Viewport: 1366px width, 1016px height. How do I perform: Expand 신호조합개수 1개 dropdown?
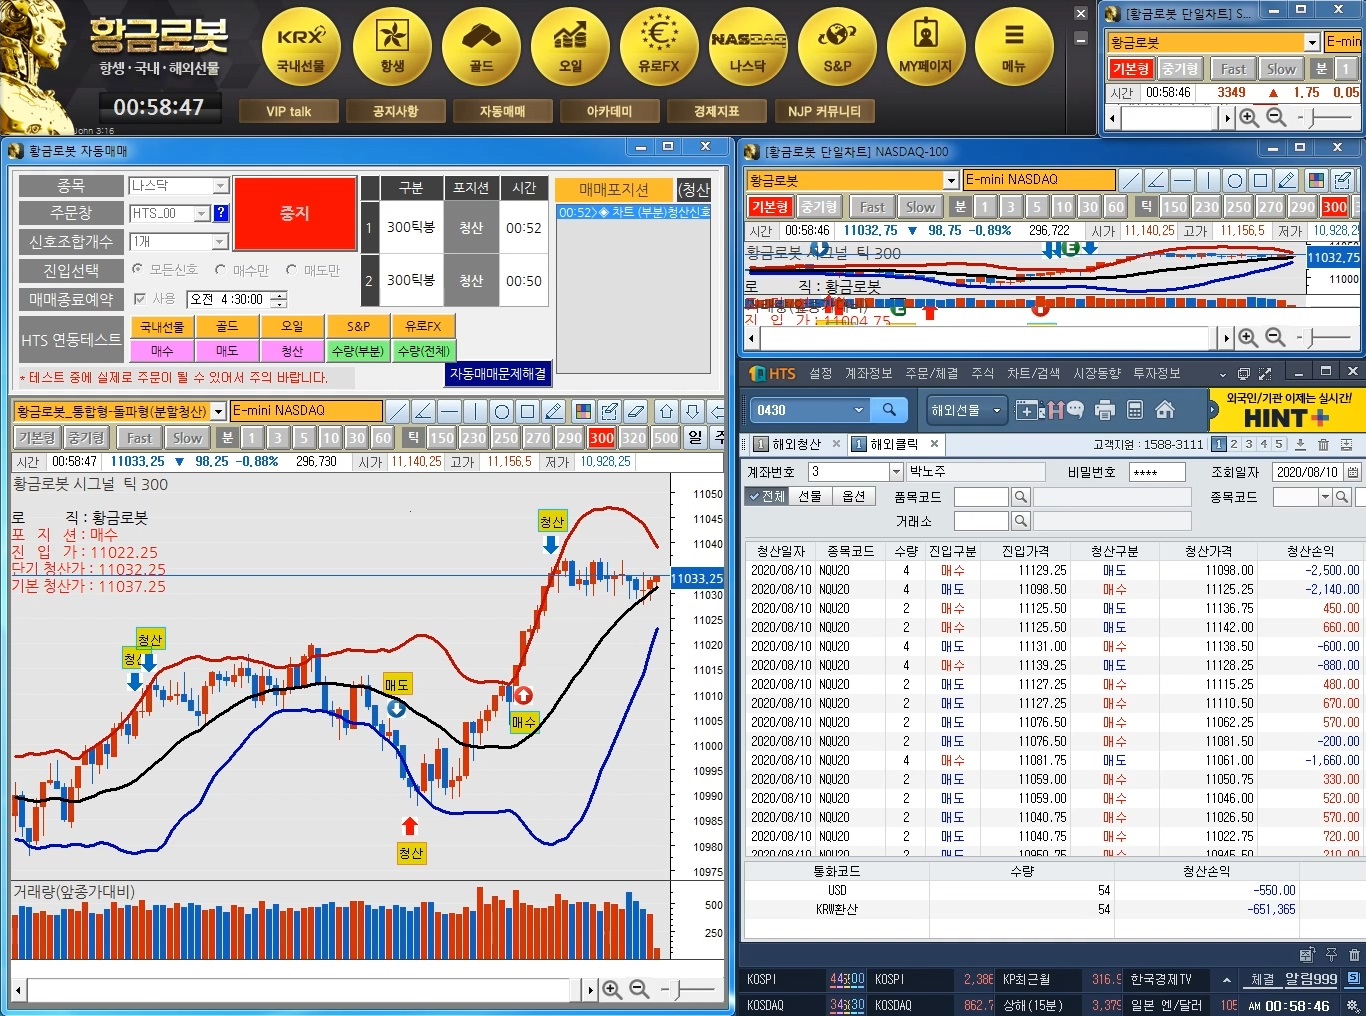click(220, 242)
